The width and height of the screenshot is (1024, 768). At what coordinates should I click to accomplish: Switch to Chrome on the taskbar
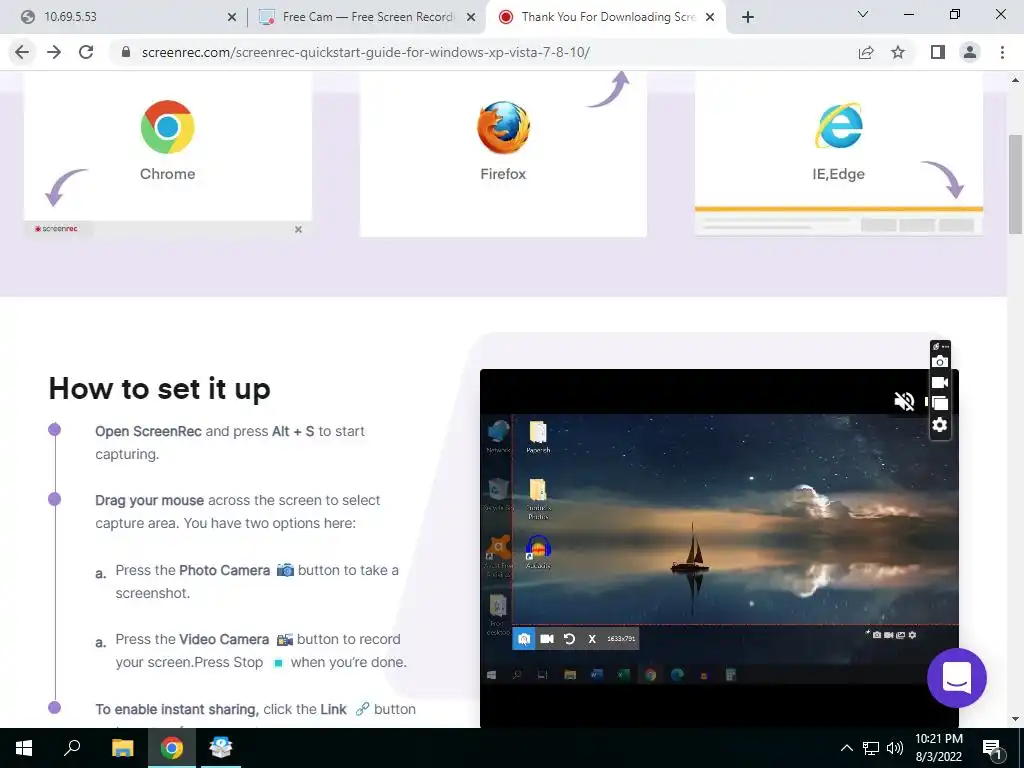click(x=172, y=748)
